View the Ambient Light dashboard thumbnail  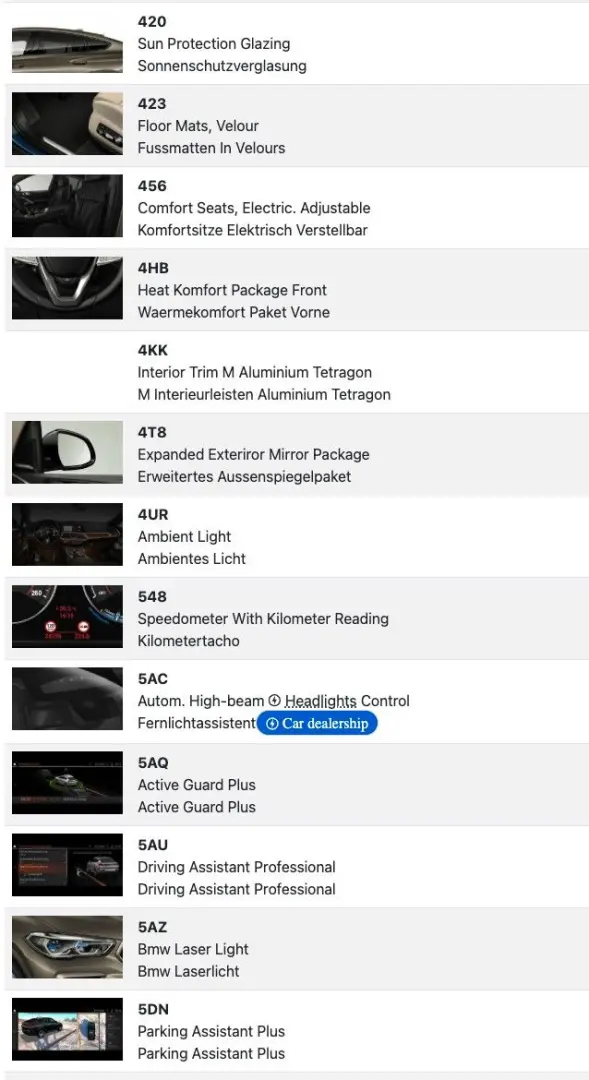[x=66, y=534]
